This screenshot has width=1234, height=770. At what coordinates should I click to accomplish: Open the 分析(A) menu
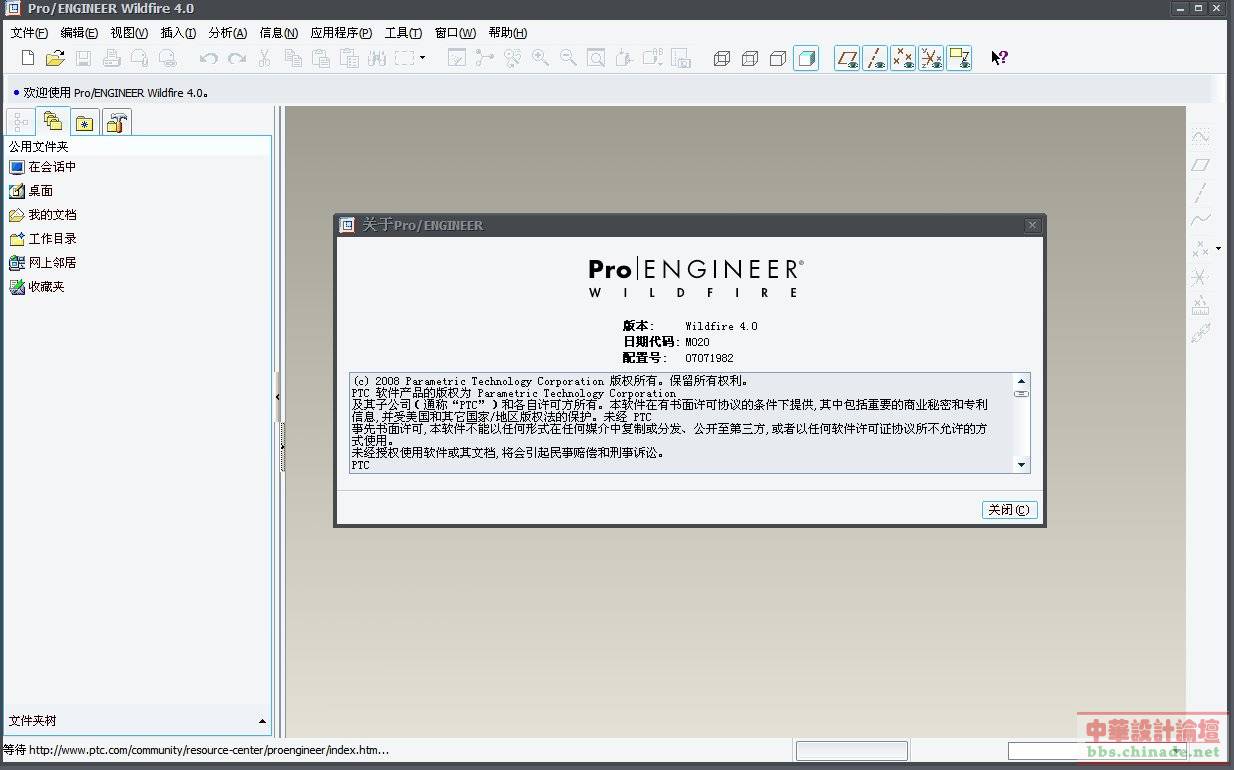pyautogui.click(x=227, y=33)
